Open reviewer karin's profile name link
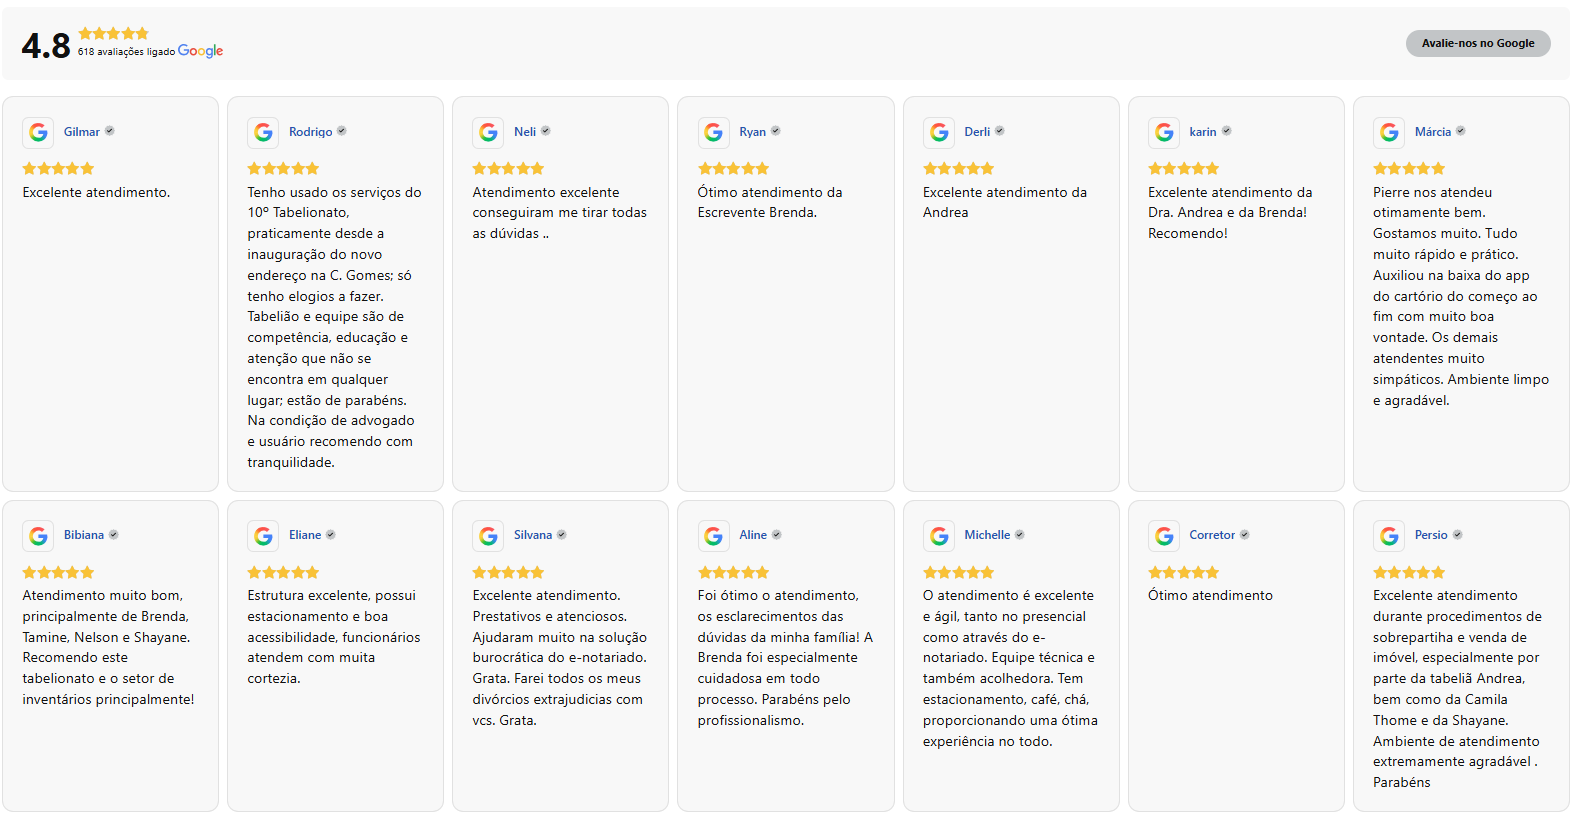This screenshot has height=816, width=1575. tap(1203, 132)
